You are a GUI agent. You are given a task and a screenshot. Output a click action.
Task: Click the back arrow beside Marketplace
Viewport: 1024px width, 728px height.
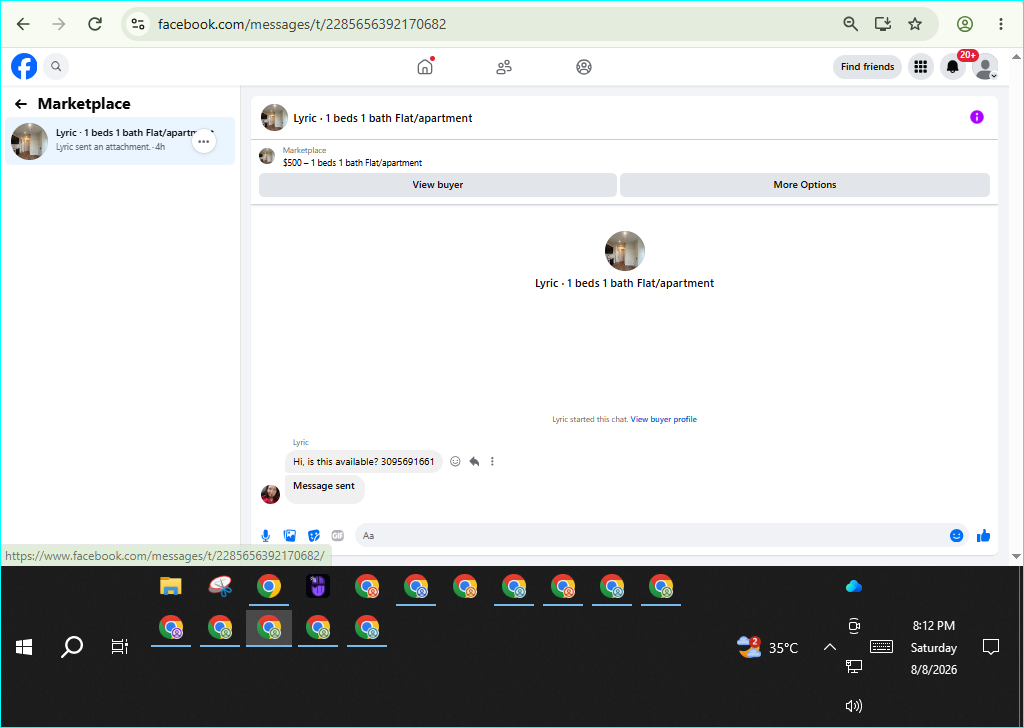[x=21, y=104]
